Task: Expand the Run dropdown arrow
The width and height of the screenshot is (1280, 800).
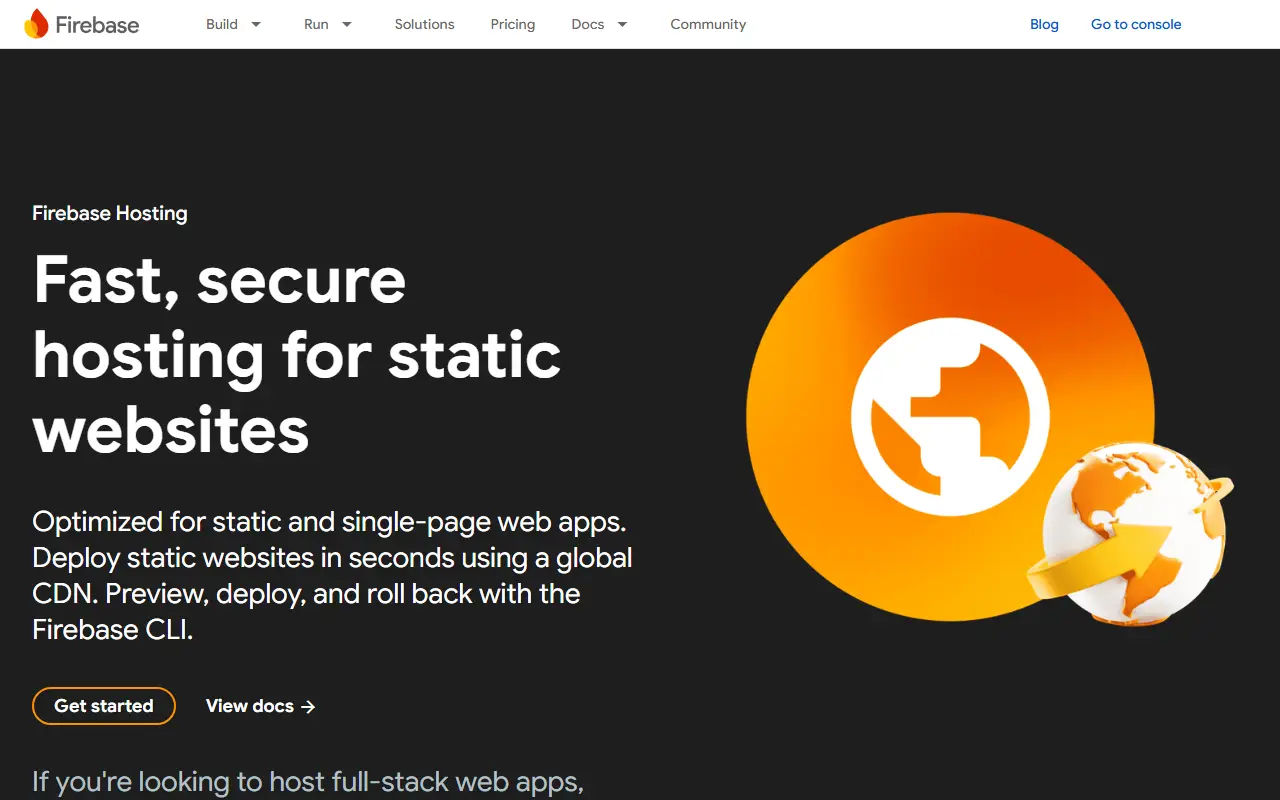Action: [x=347, y=24]
